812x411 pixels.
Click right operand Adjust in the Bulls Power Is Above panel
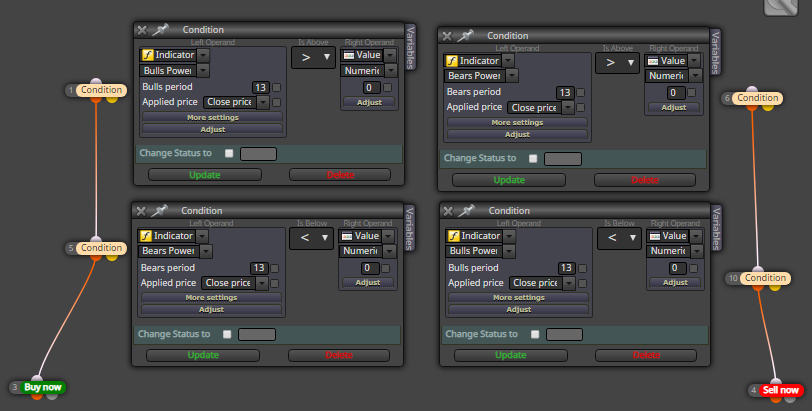pos(369,102)
